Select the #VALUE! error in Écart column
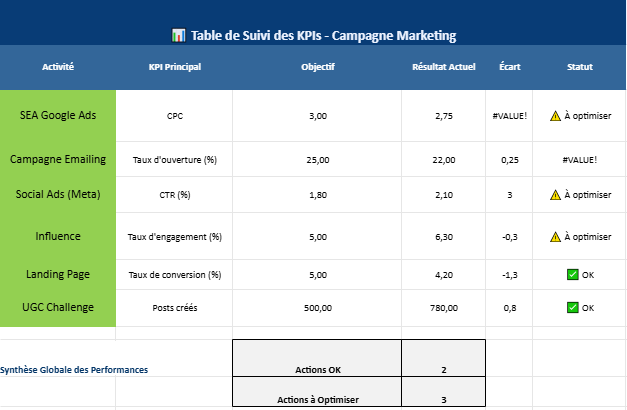The width and height of the screenshot is (627, 410). click(509, 116)
